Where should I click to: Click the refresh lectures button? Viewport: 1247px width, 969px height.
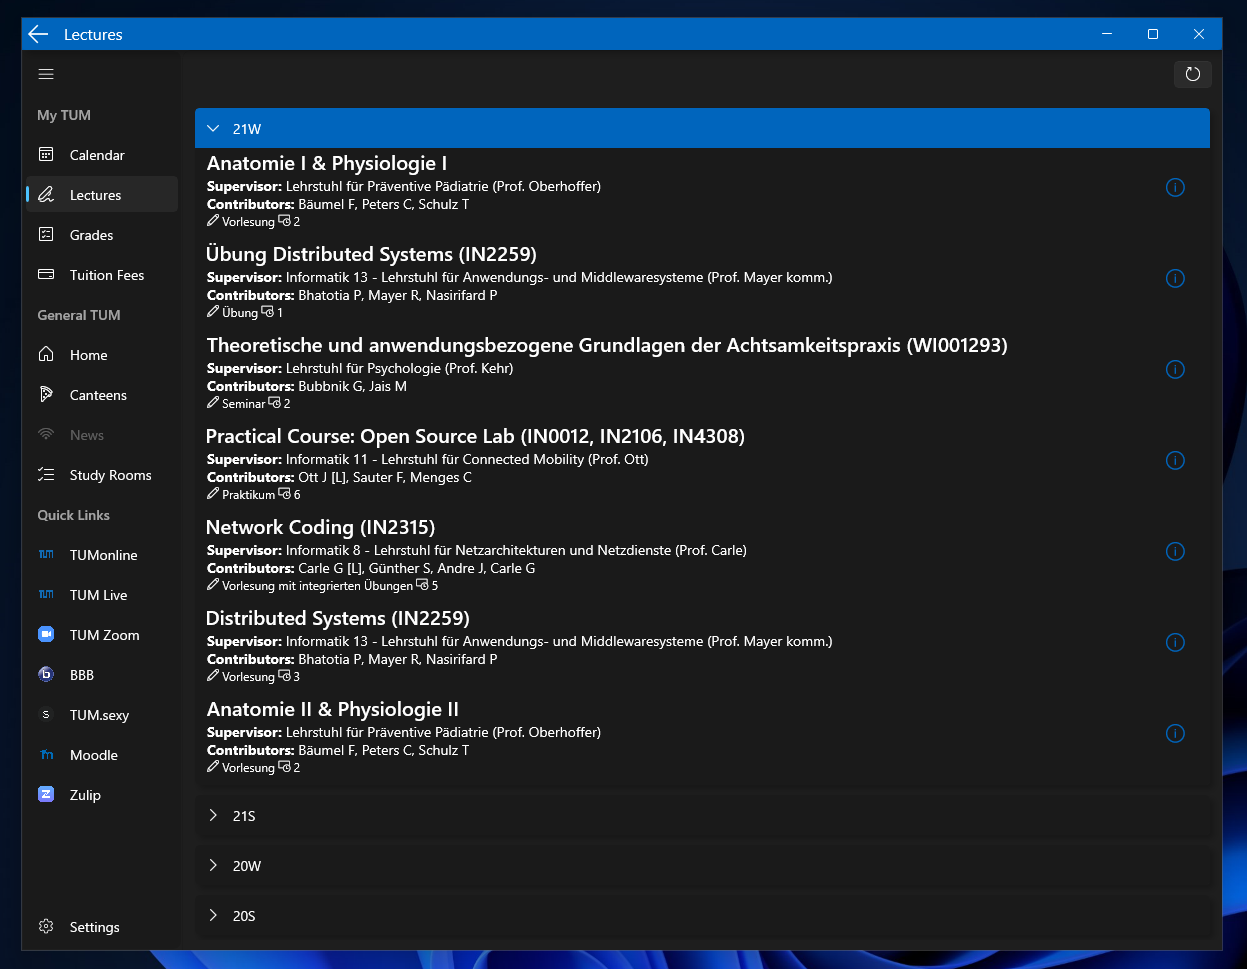tap(1192, 74)
